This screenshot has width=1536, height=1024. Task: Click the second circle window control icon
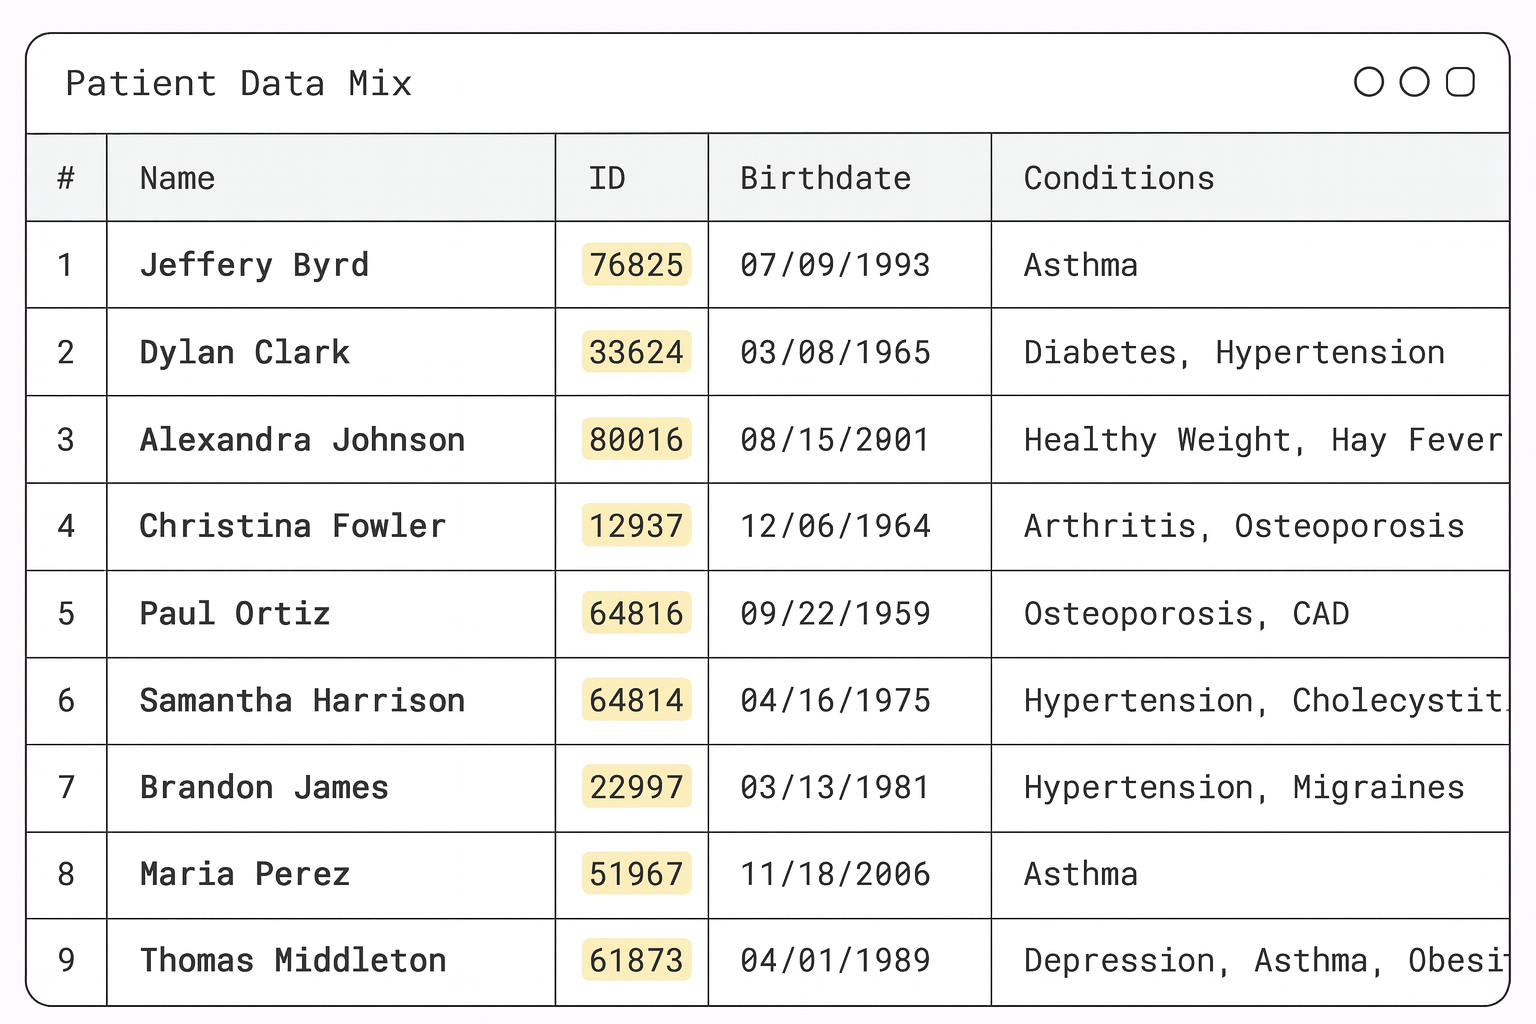(1414, 82)
